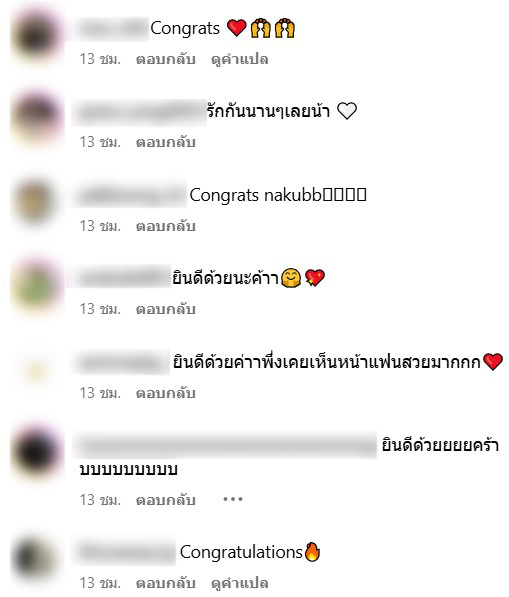Click ตอบกลับ under ยินดีด้วยยยยคร้าบ comment
Screen dimensions: 509x597
(166, 500)
